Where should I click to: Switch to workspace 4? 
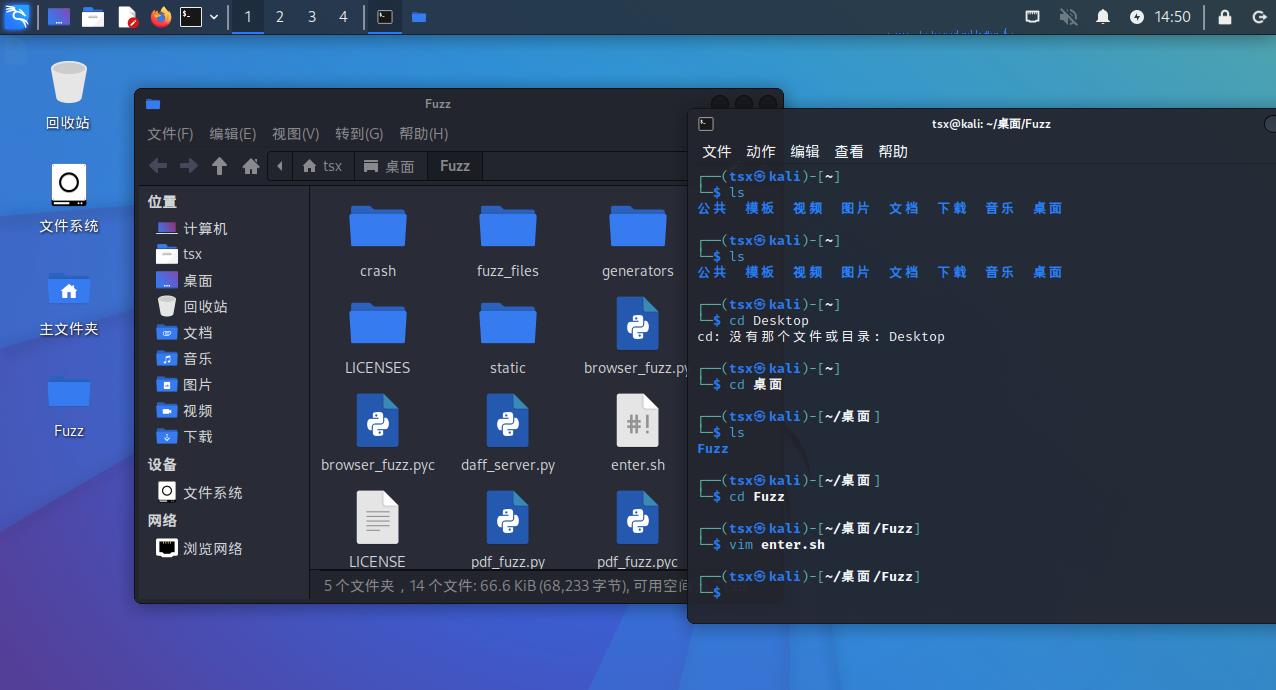click(344, 17)
